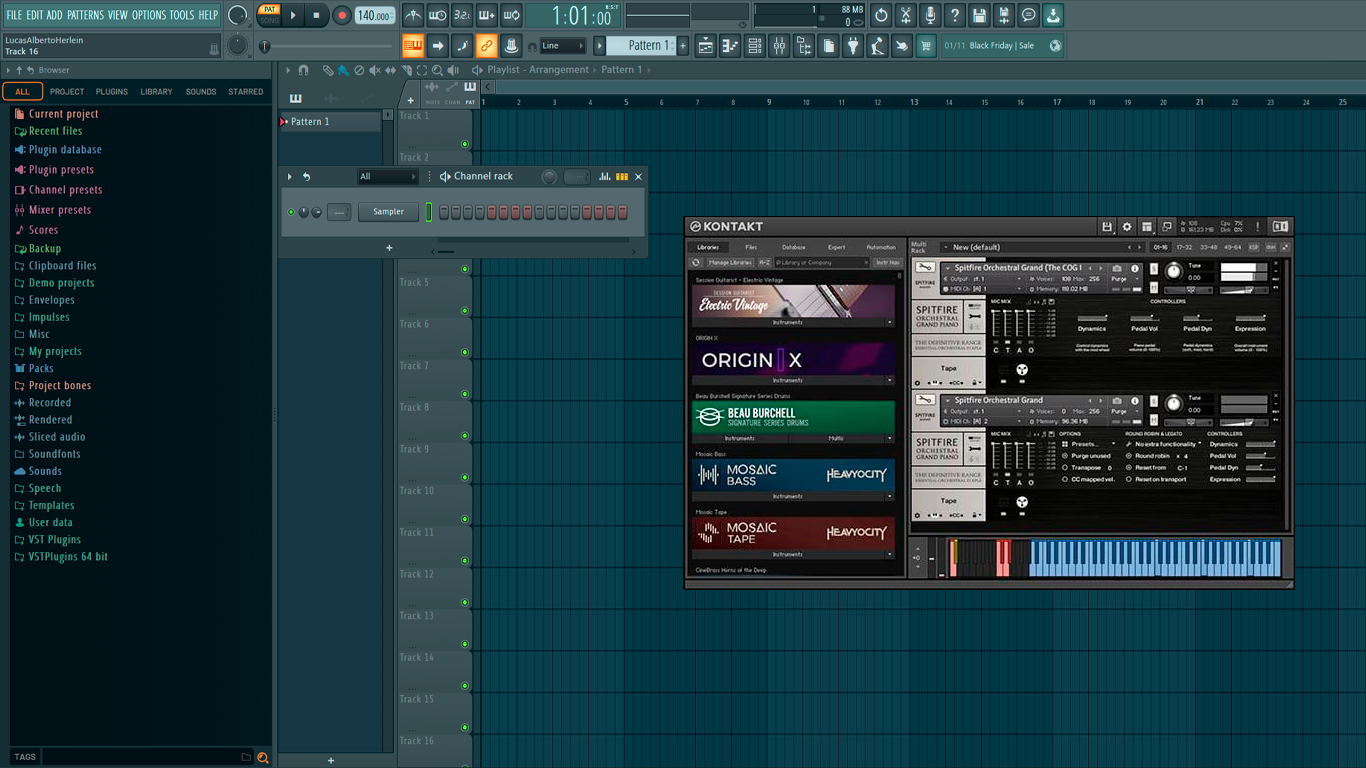Click the question mark help icon

[955, 15]
